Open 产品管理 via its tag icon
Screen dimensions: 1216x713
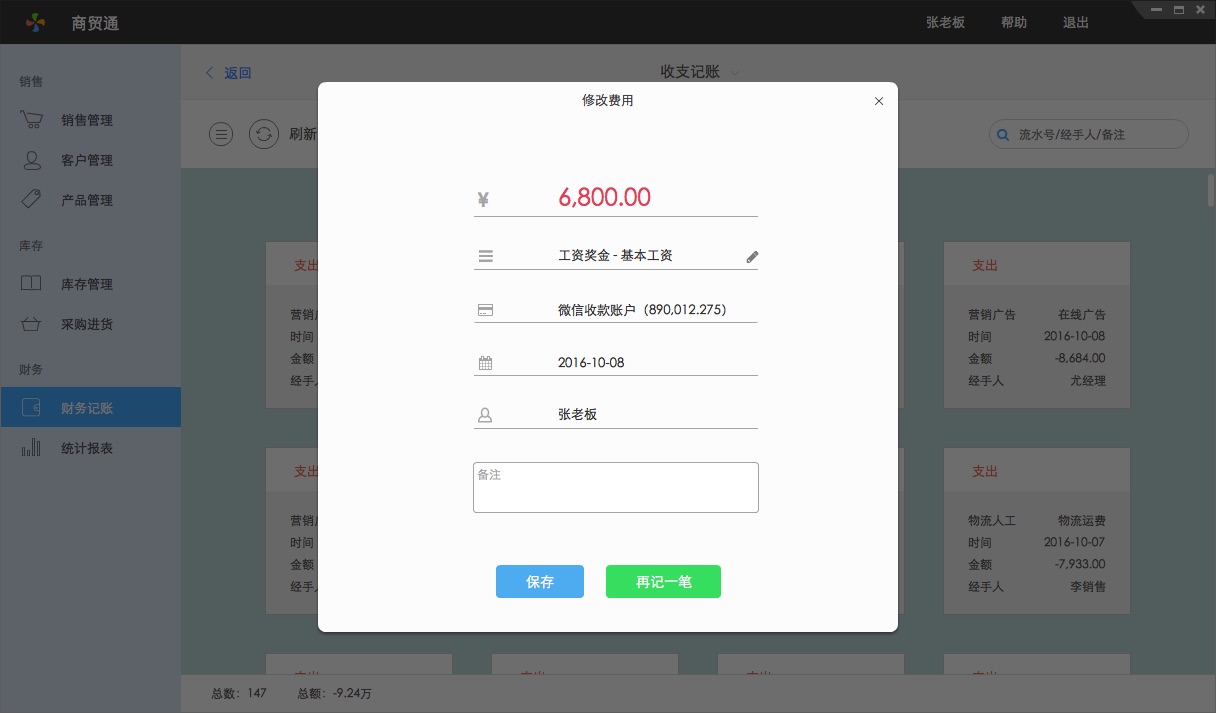[31, 199]
